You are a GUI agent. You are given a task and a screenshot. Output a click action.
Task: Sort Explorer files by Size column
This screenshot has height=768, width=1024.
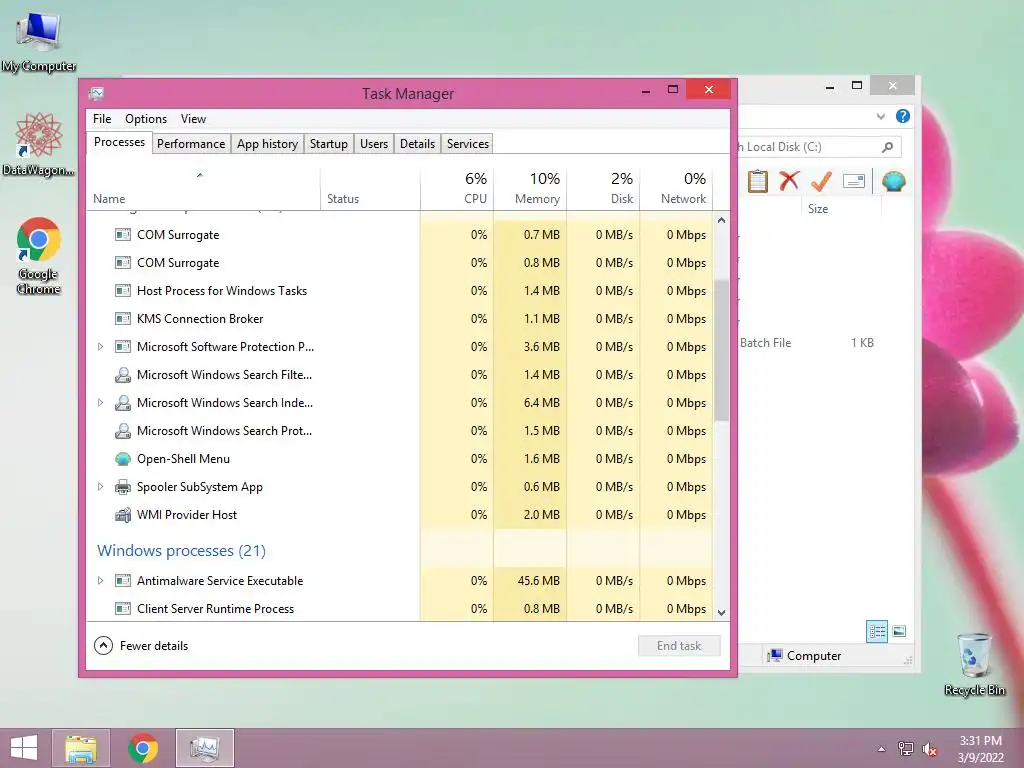[841, 209]
